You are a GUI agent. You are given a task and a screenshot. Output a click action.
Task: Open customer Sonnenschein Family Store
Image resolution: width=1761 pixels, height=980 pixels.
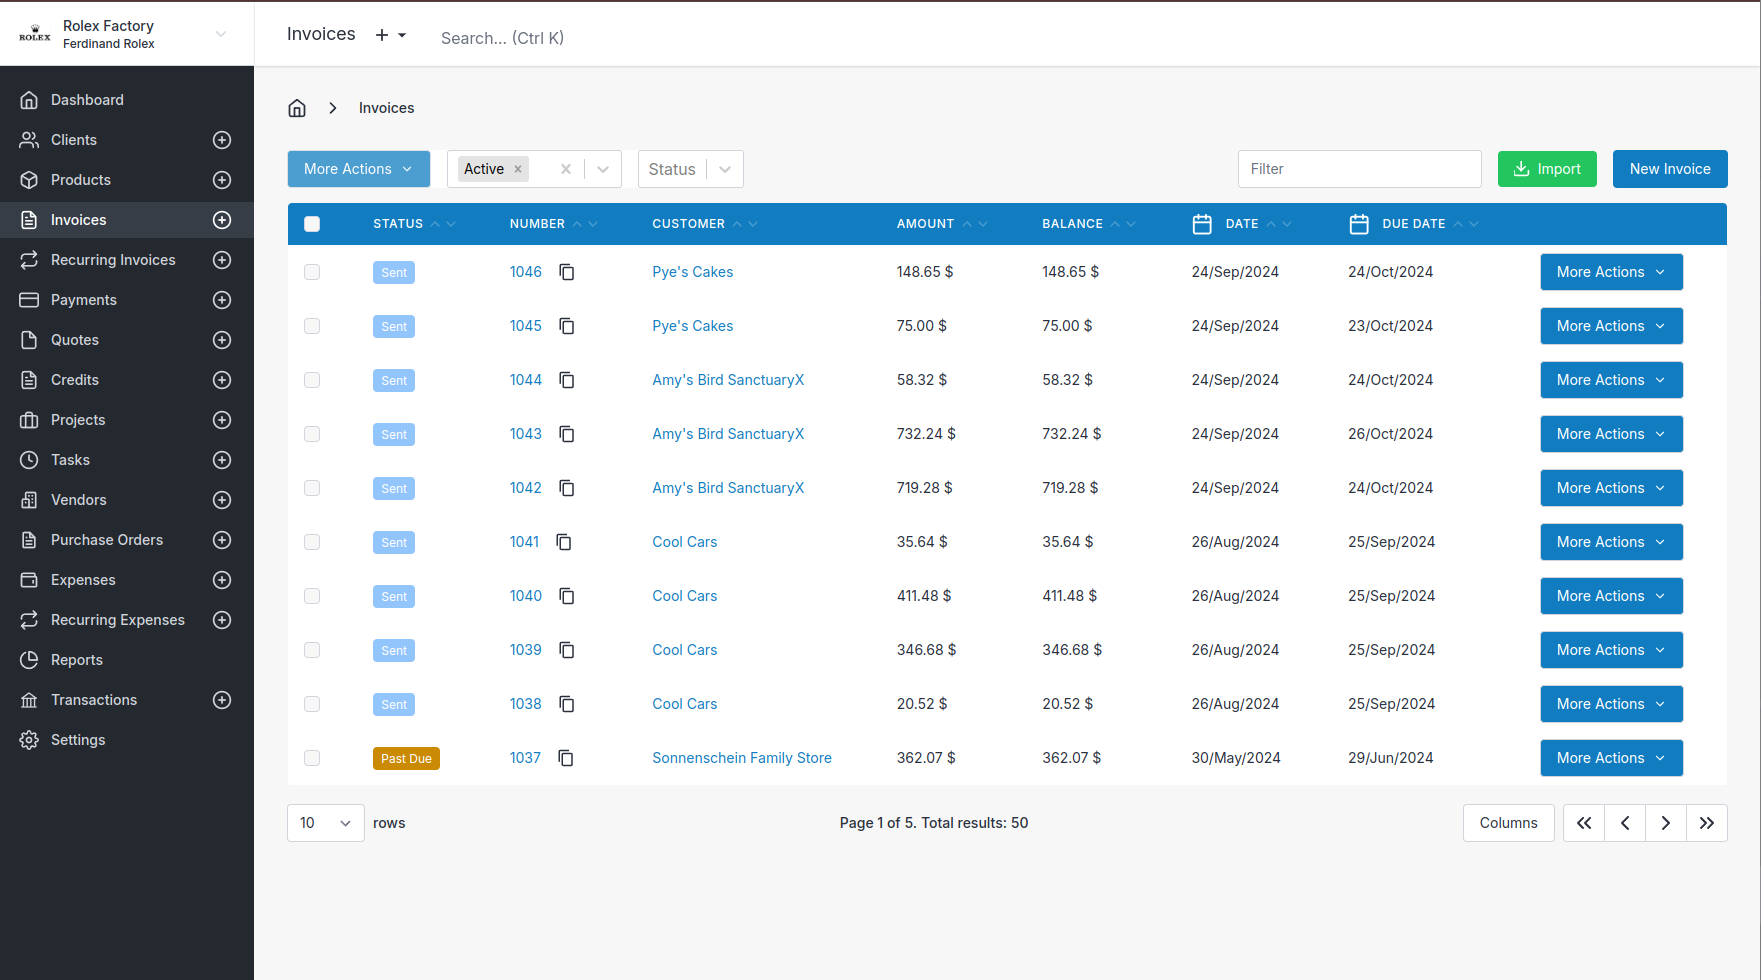point(742,758)
